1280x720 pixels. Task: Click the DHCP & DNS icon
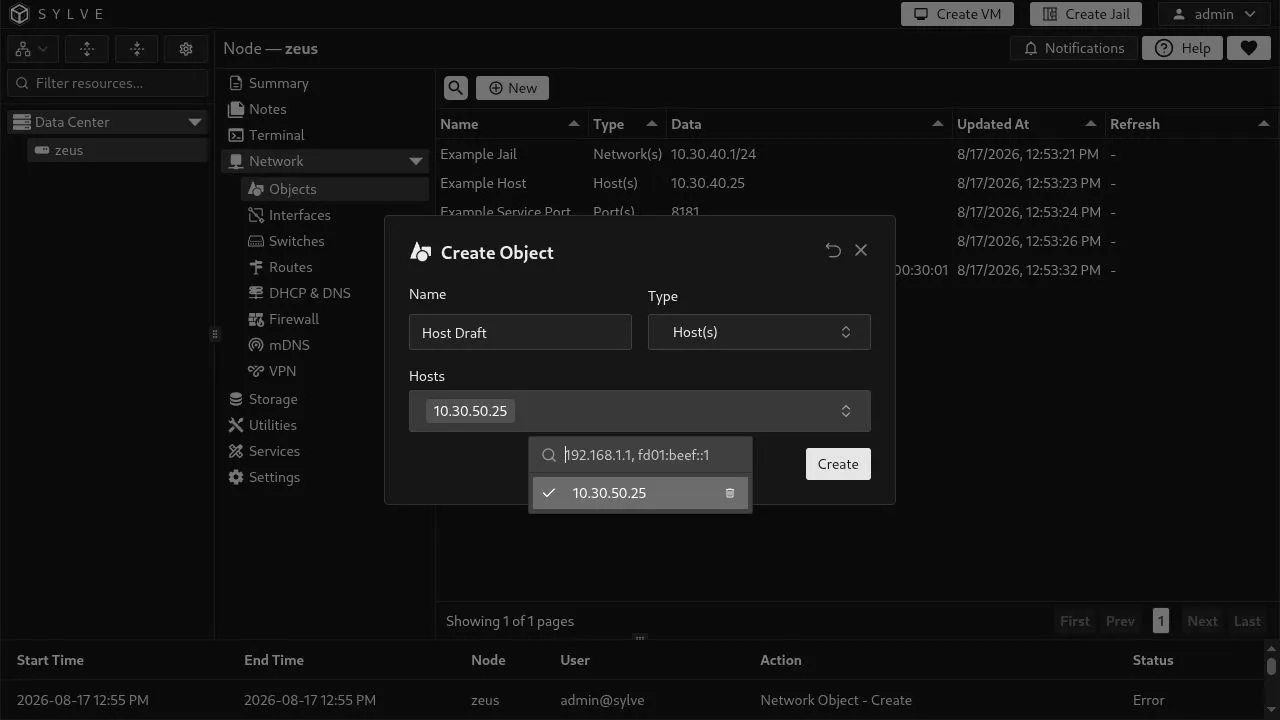point(256,293)
